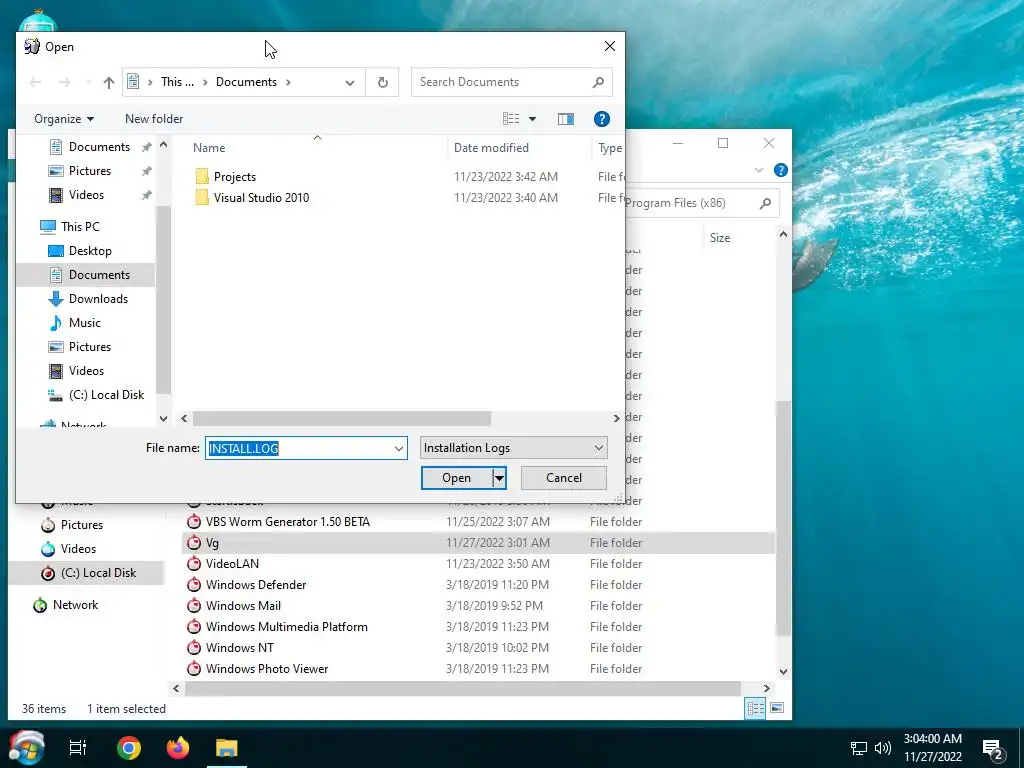
Task: Expand the ribbon chevron in Explorer window
Action: (x=758, y=170)
